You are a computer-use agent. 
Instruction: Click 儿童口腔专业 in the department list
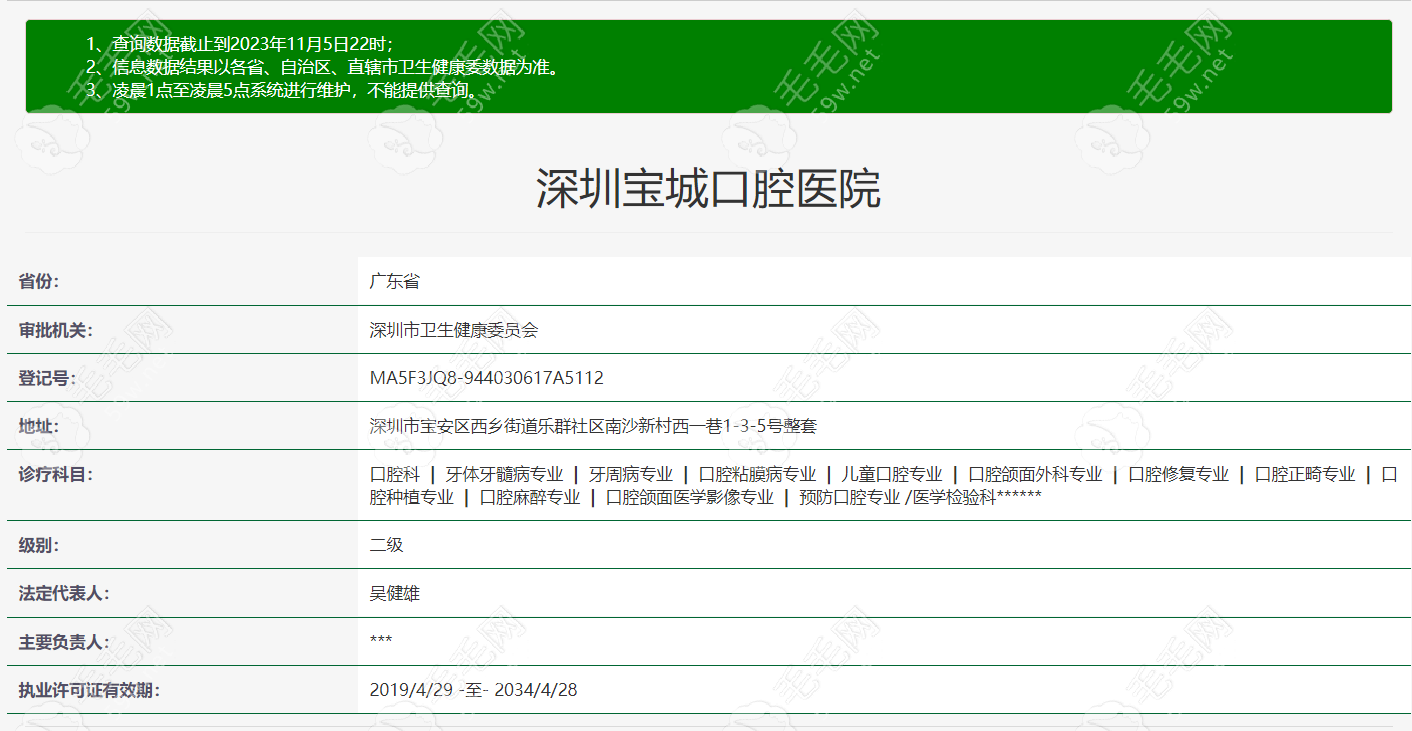tap(893, 474)
